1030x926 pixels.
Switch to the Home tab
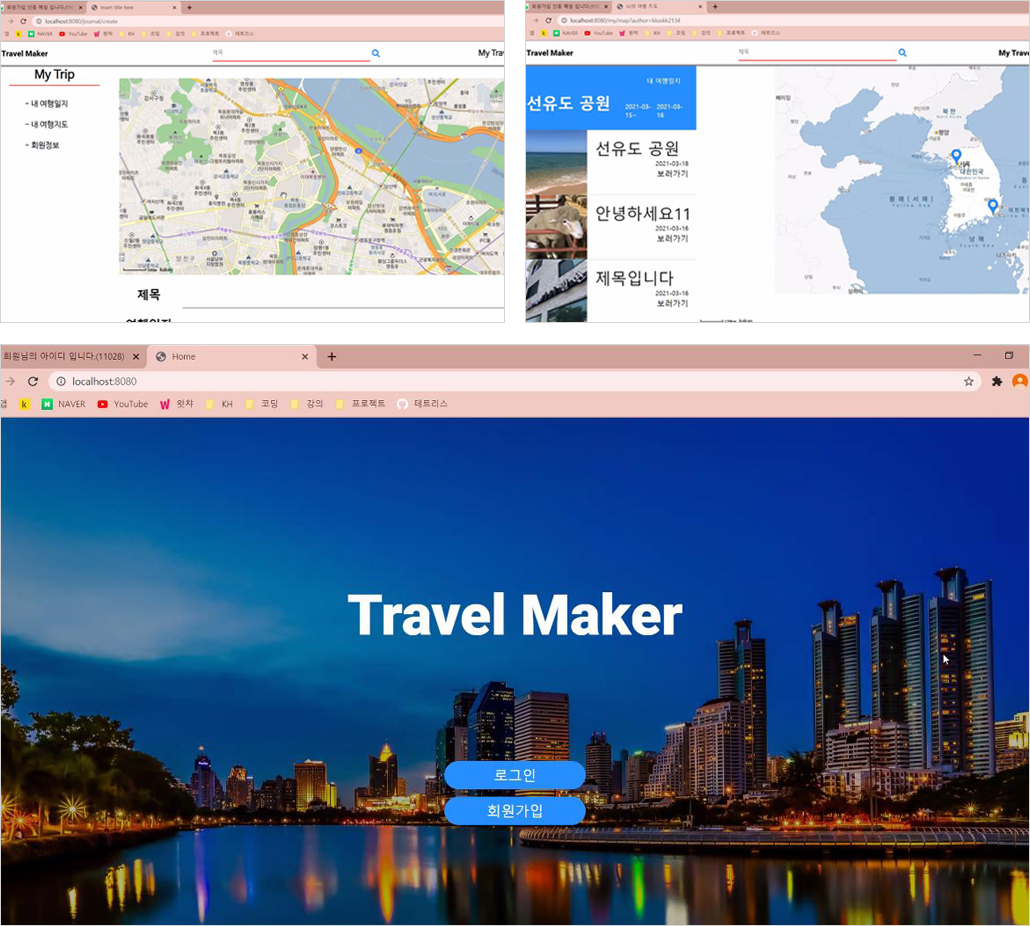223,357
